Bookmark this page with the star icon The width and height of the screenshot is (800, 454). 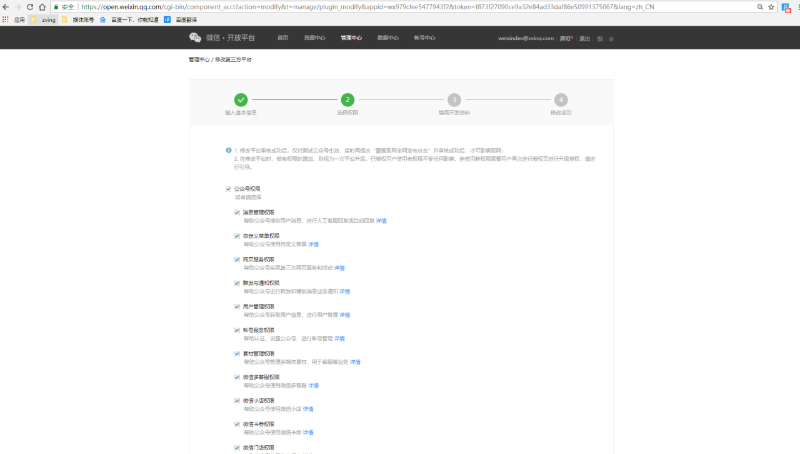771,7
